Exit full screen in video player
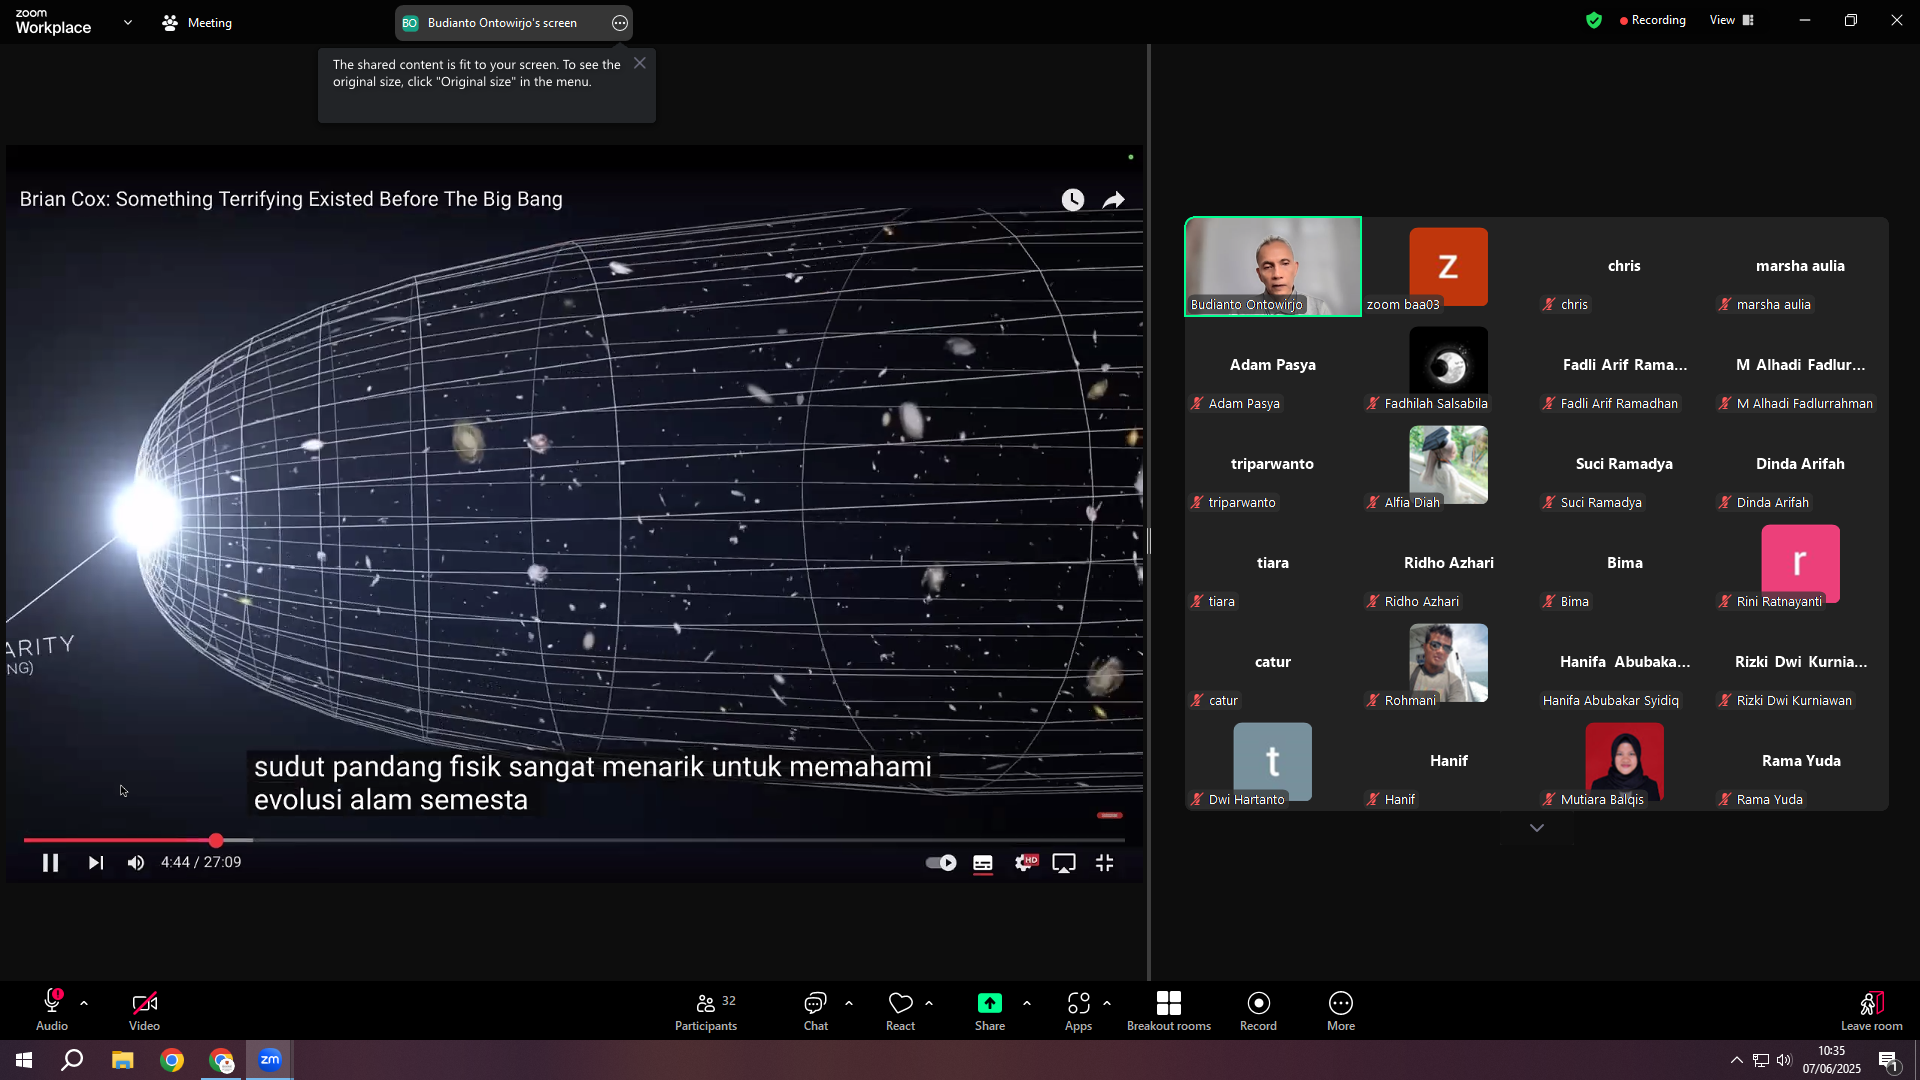This screenshot has height=1080, width=1920. point(1105,863)
